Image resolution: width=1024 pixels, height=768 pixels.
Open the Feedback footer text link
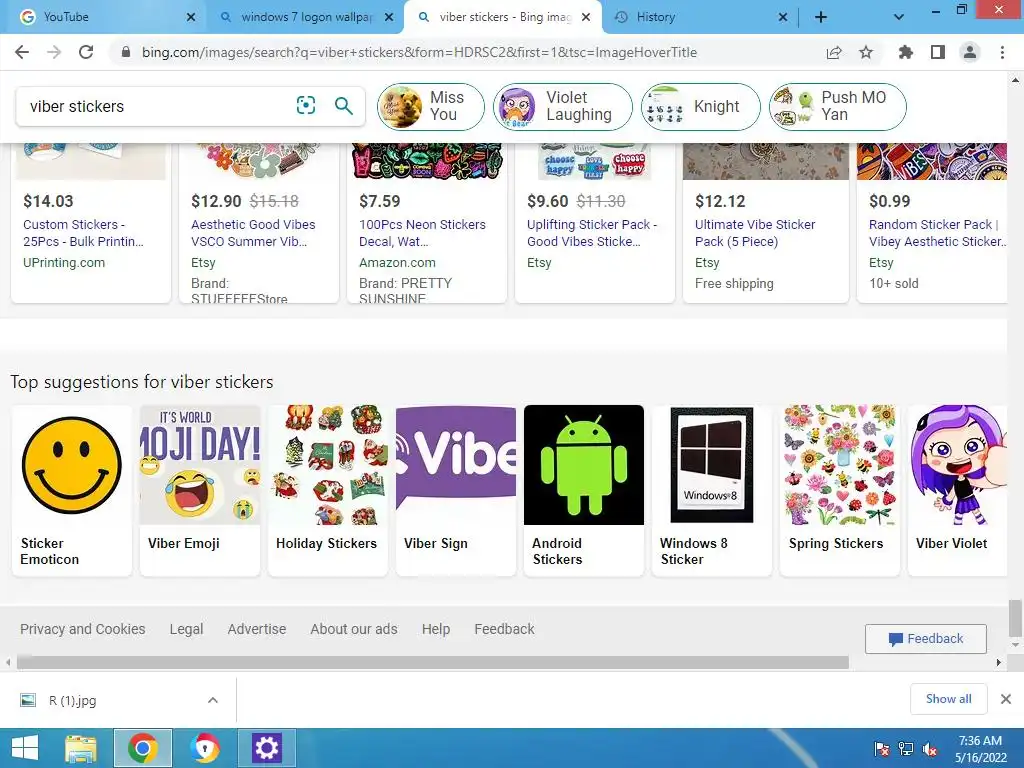[x=504, y=629]
